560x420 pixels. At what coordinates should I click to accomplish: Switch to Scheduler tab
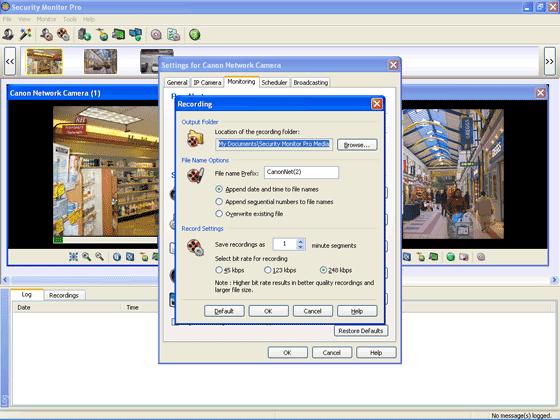click(274, 82)
